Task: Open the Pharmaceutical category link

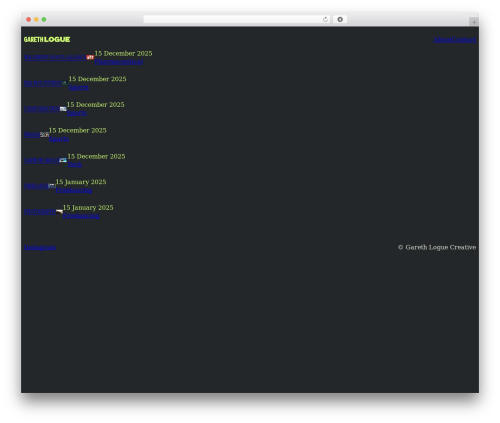Action: point(119,62)
